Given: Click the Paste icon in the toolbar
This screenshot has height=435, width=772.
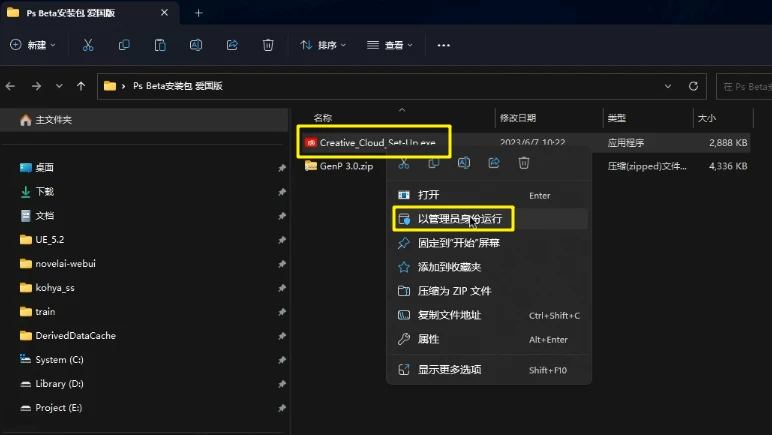Looking at the screenshot, I should click(x=160, y=45).
